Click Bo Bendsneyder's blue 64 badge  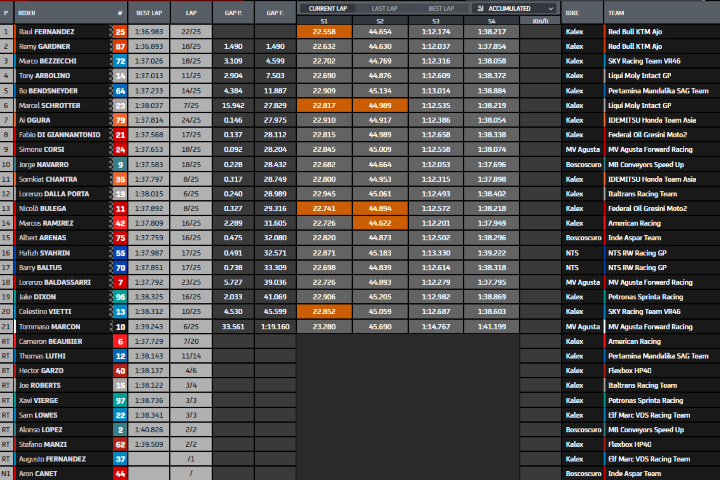click(x=120, y=88)
